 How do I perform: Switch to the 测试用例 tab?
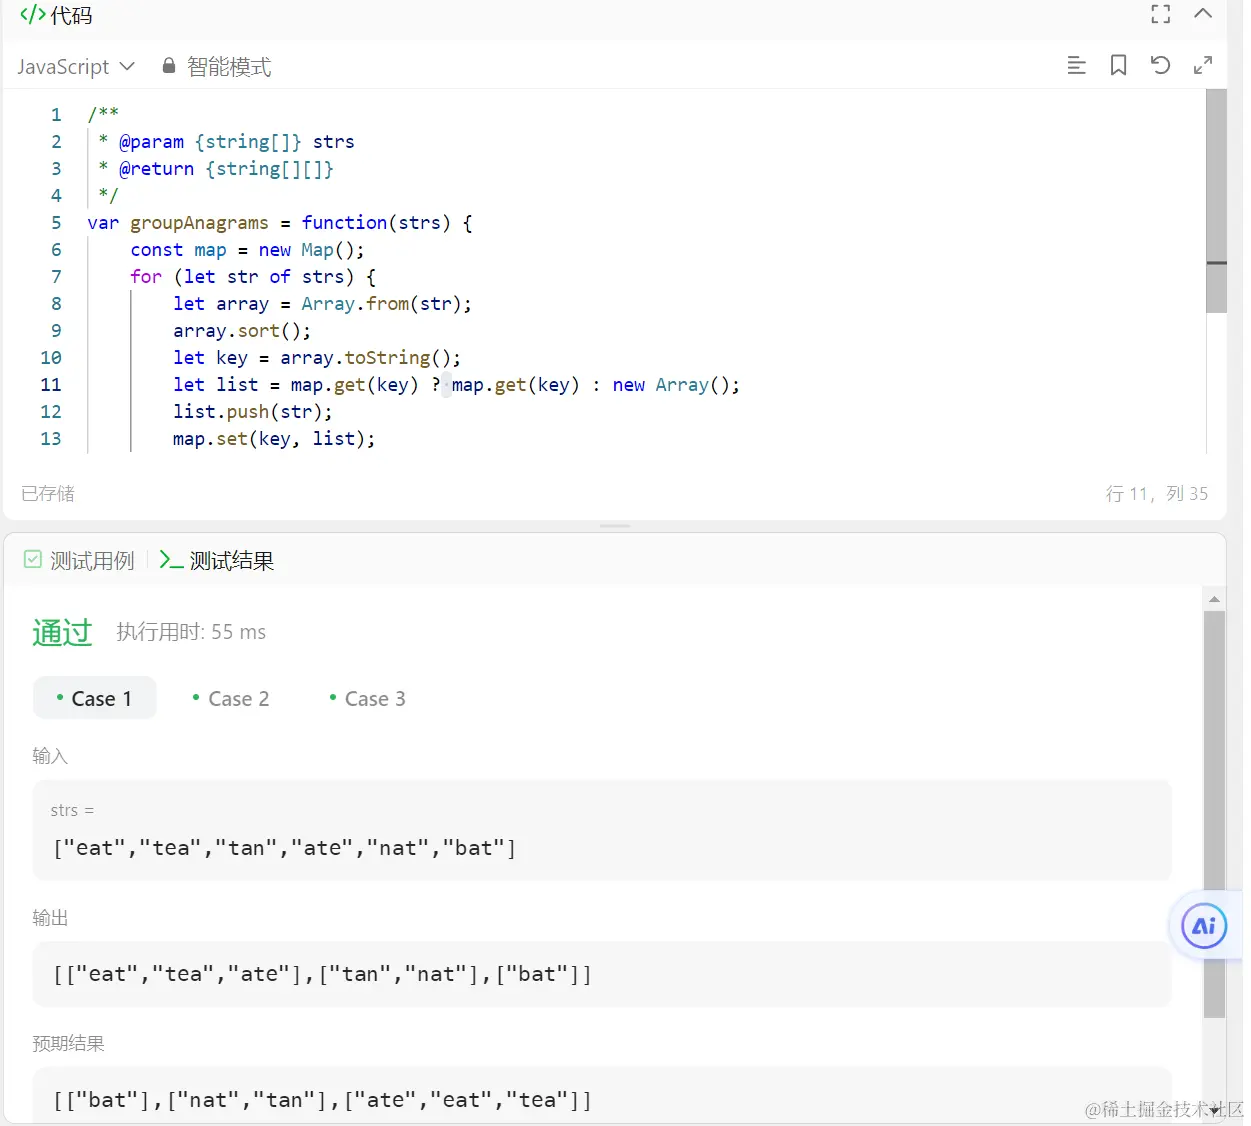click(79, 561)
